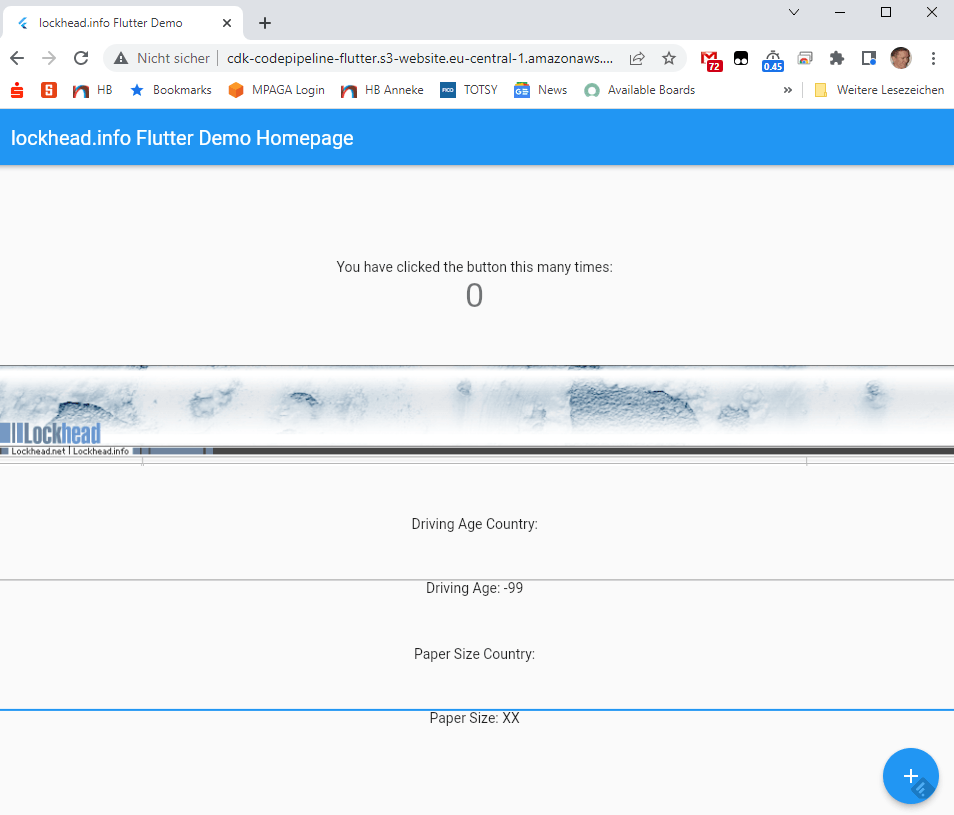The width and height of the screenshot is (954, 815).
Task: Open the HB Anneke bookmark
Action: coord(382,90)
